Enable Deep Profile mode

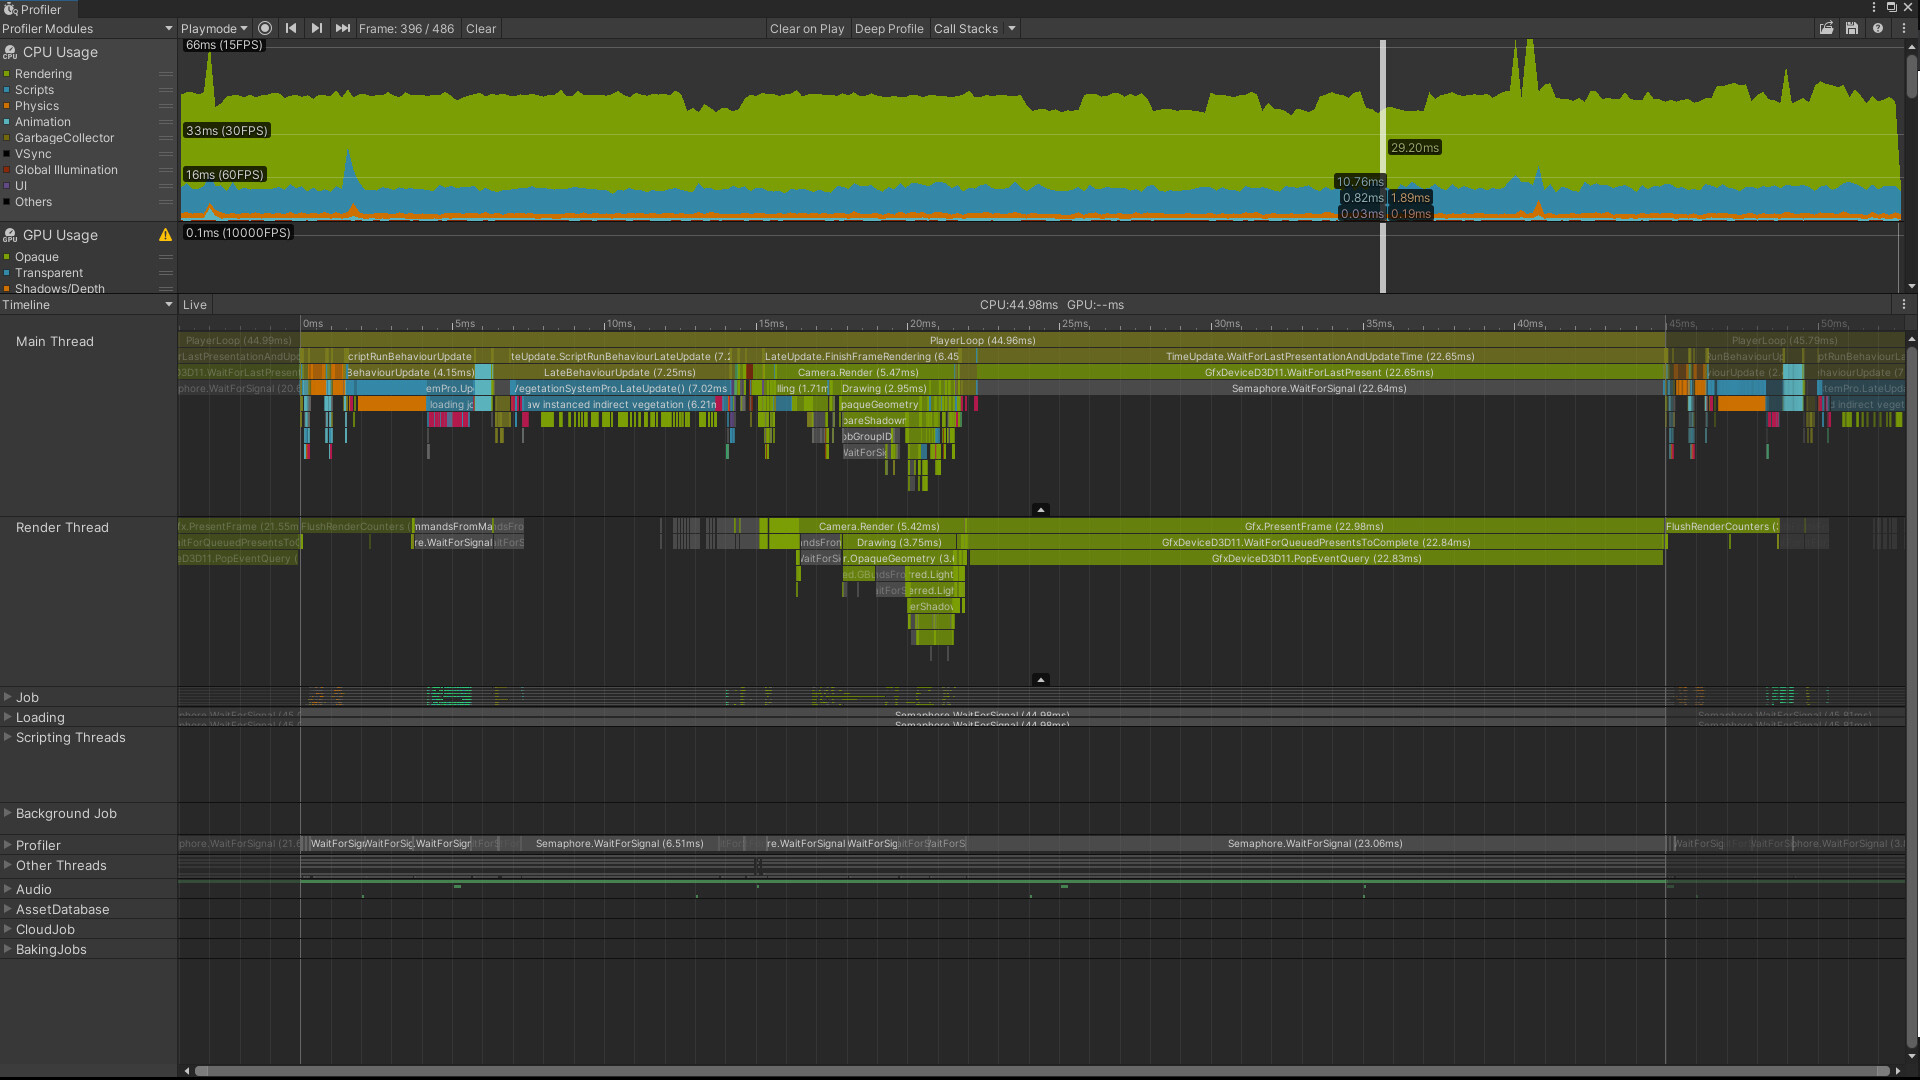tap(889, 28)
